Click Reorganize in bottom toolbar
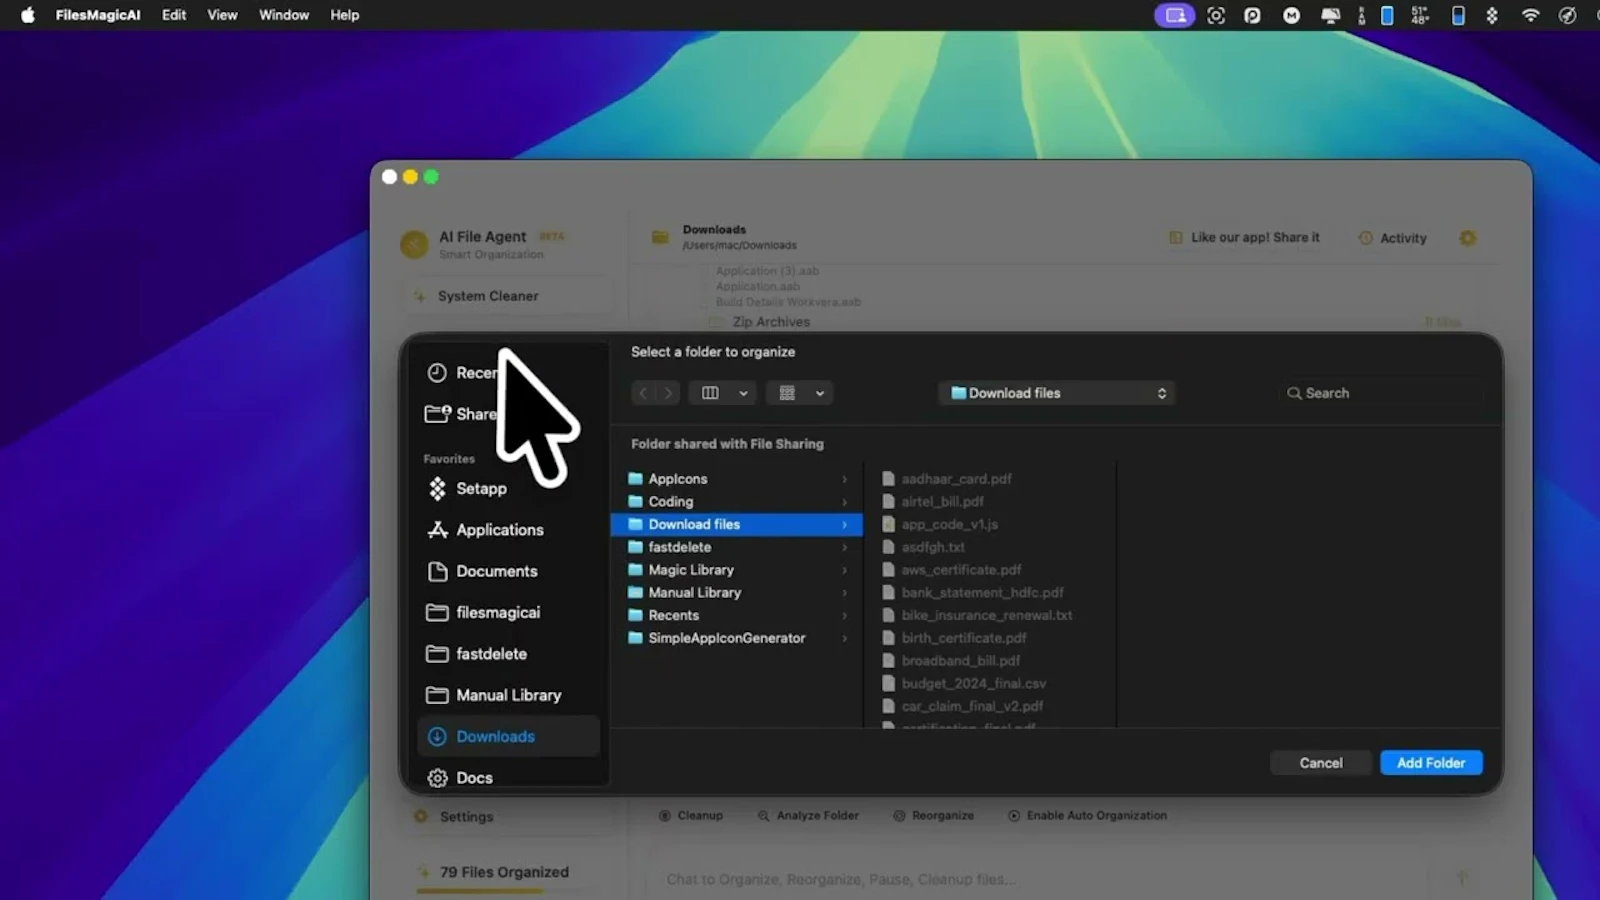Screen dimensions: 1600x900 click(933, 816)
